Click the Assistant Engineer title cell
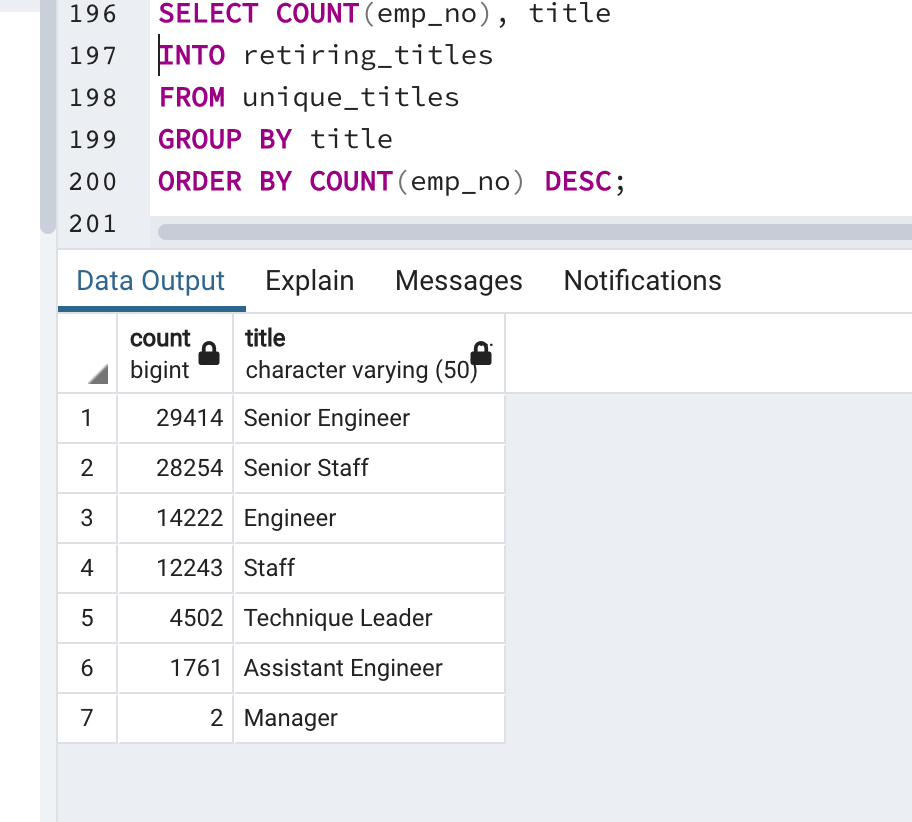The height and width of the screenshot is (822, 912). coord(369,668)
